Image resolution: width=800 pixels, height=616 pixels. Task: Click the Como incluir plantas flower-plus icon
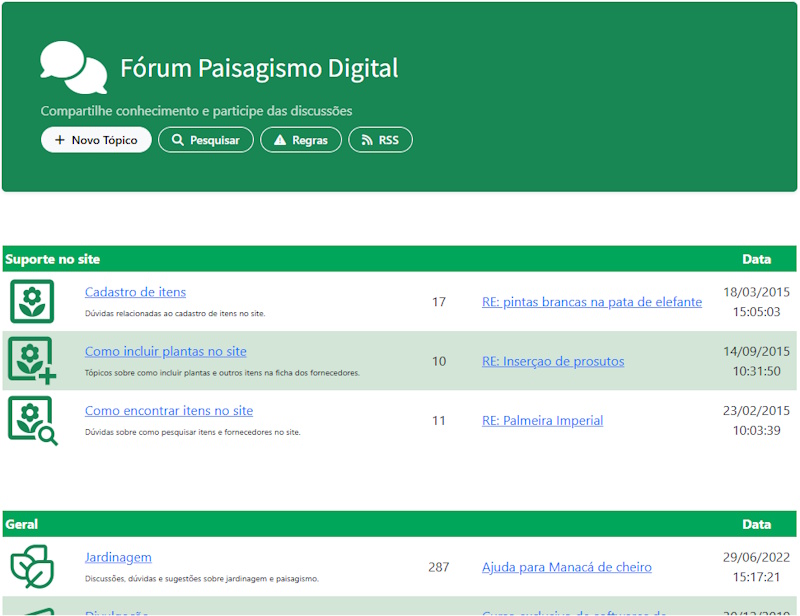32,360
